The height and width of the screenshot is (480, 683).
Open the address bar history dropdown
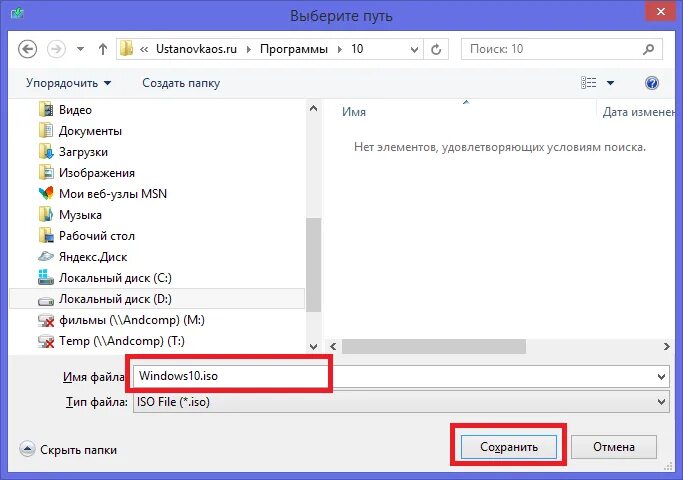415,50
